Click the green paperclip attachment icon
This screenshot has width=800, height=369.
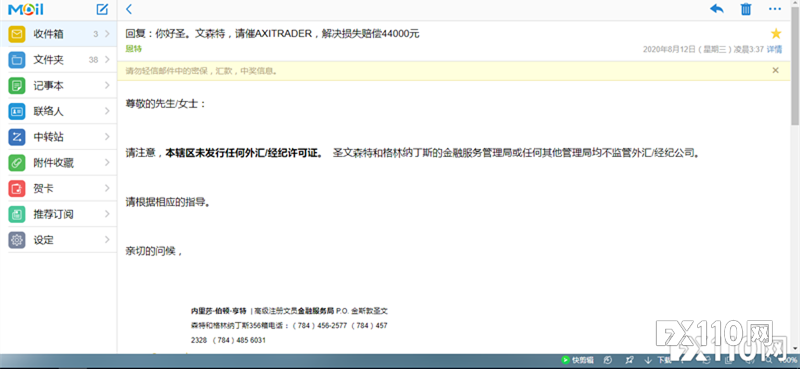17,163
